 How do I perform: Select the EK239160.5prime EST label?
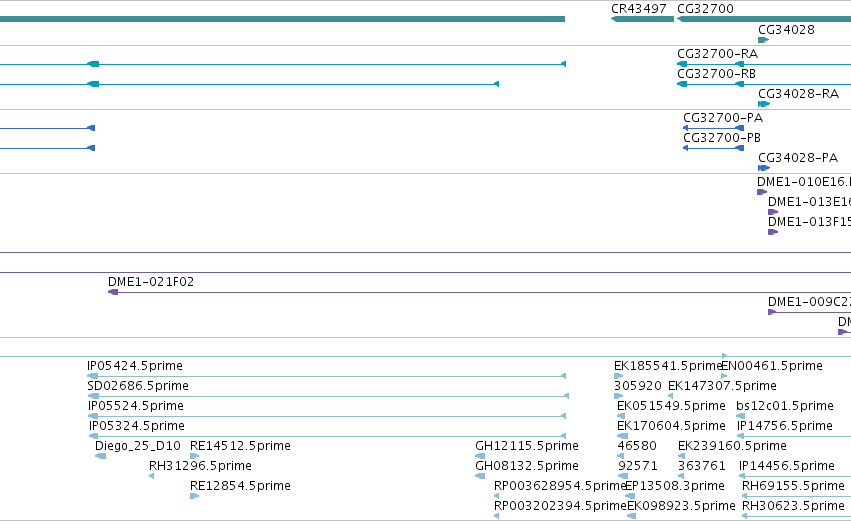click(732, 446)
